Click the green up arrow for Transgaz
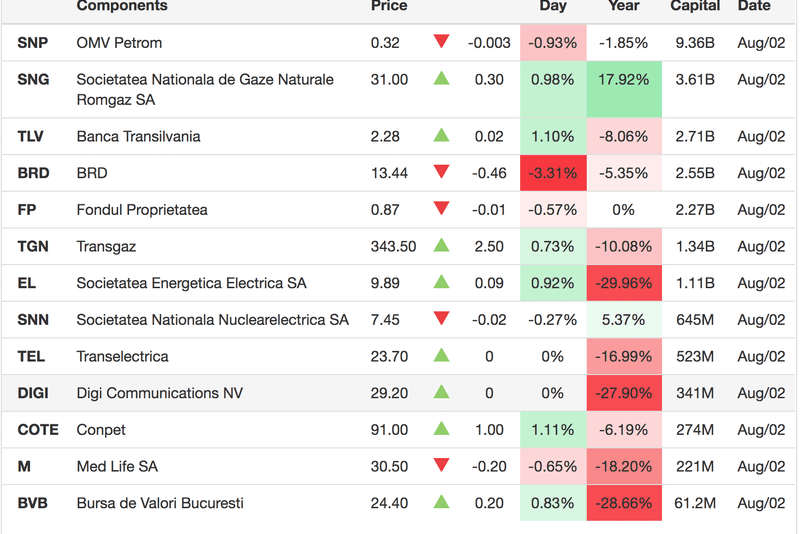The height and width of the screenshot is (534, 800). click(x=441, y=246)
